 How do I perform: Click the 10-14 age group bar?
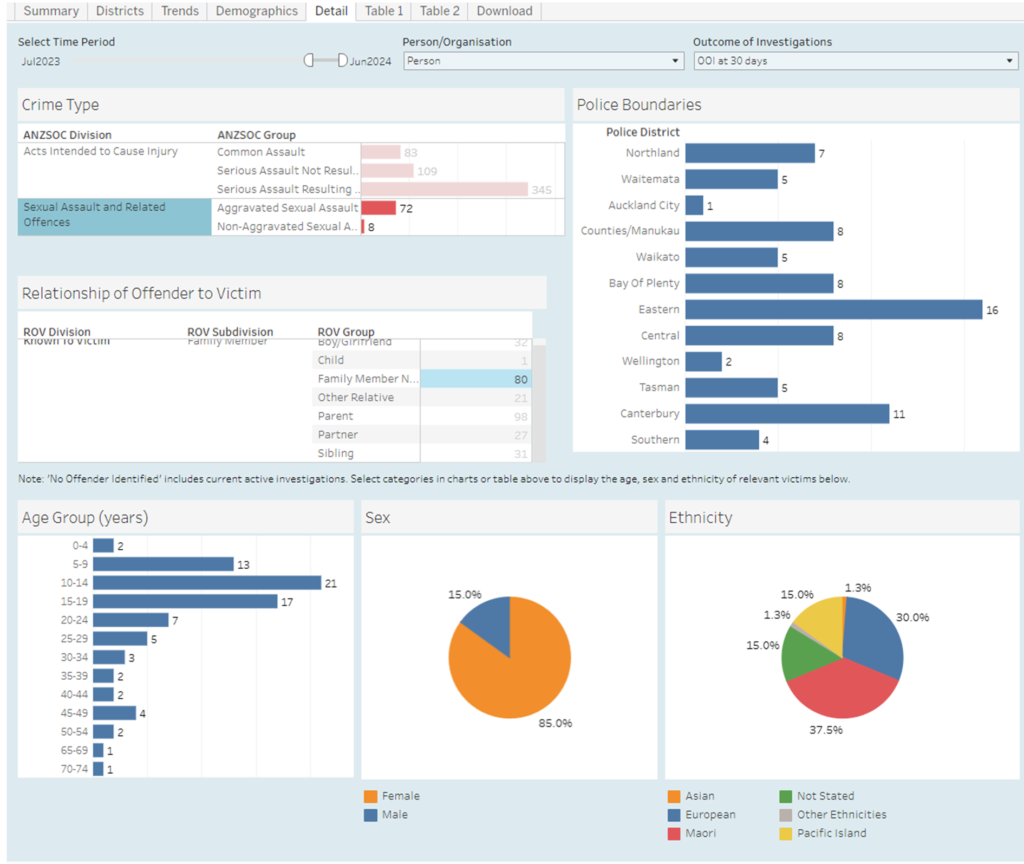[x=207, y=583]
